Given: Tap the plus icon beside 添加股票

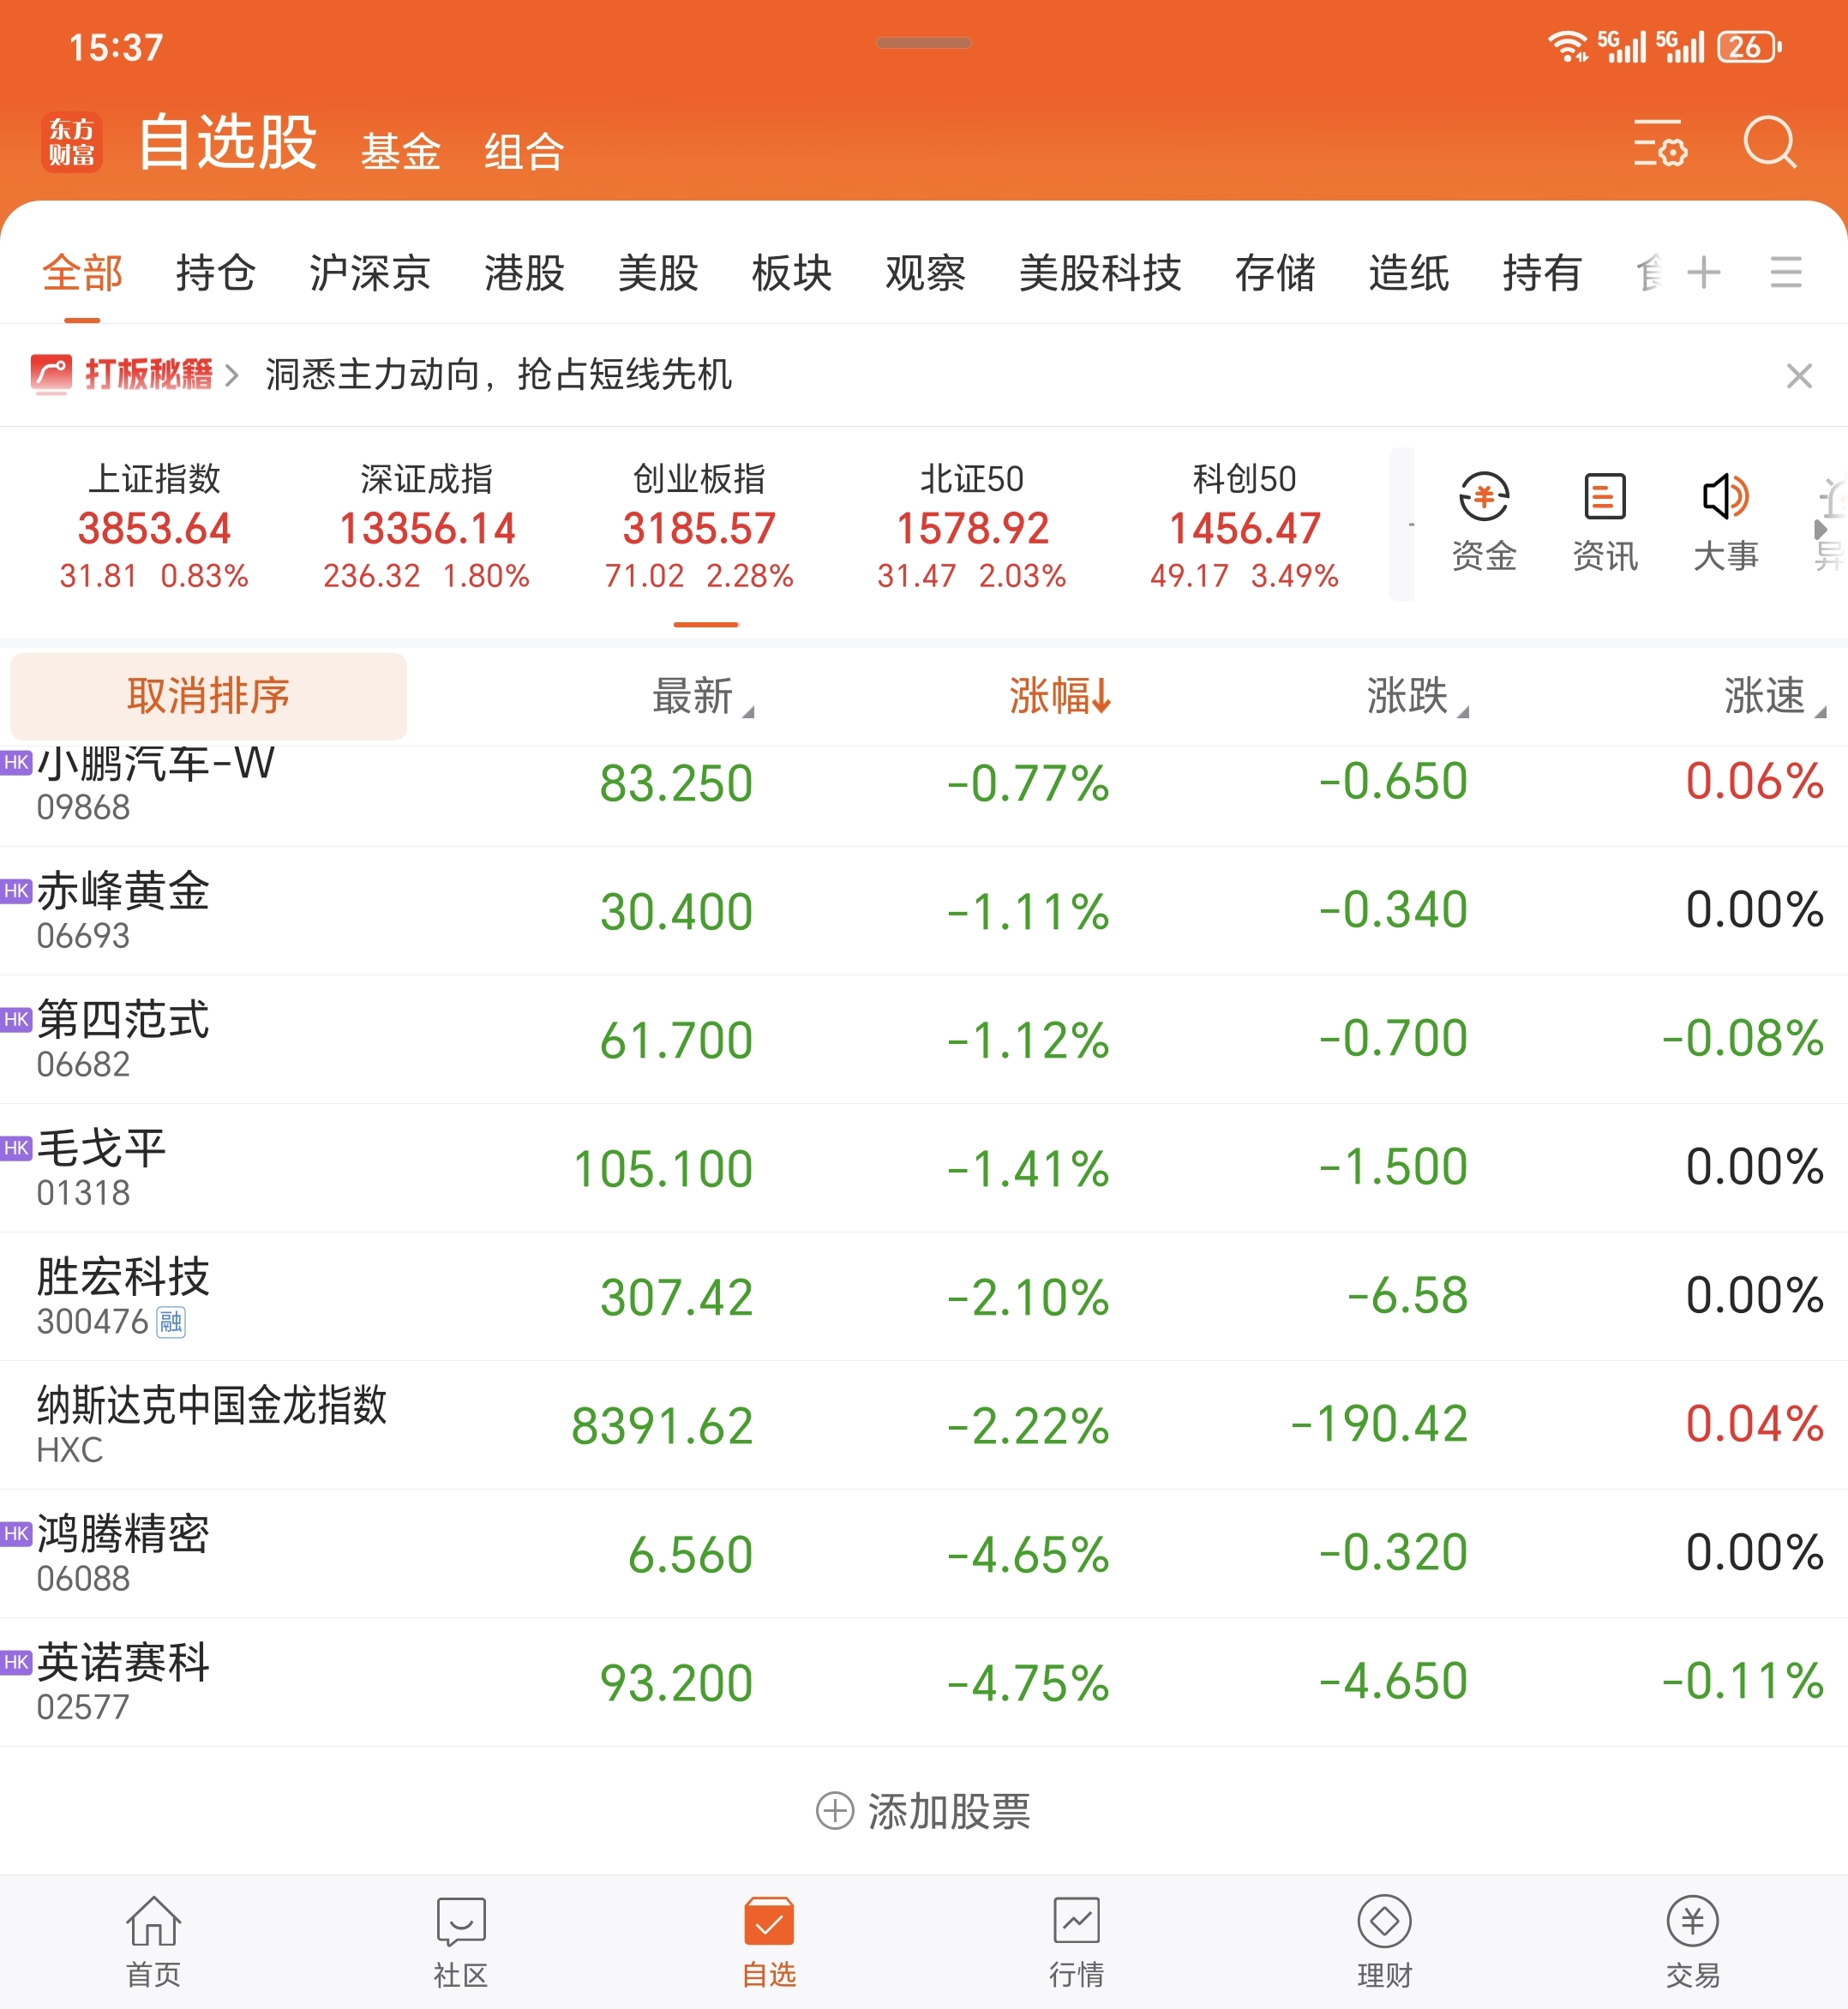Looking at the screenshot, I should [x=835, y=1810].
